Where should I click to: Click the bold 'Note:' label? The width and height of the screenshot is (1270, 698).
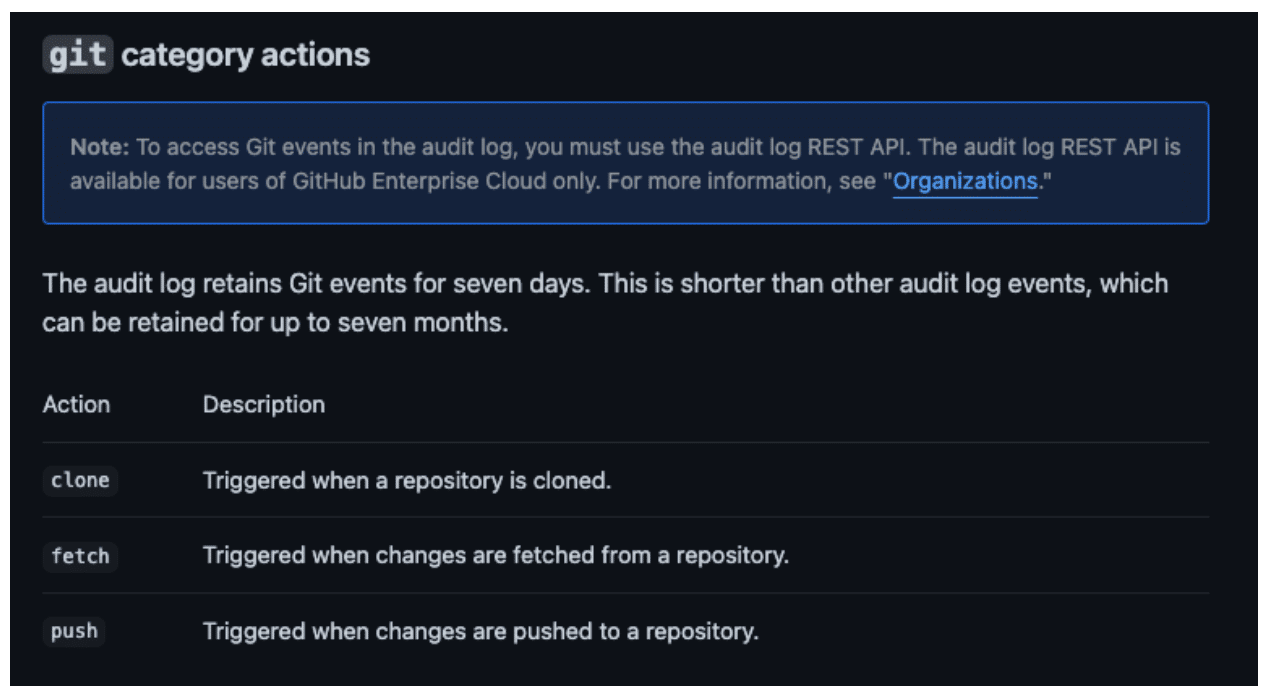click(x=100, y=148)
